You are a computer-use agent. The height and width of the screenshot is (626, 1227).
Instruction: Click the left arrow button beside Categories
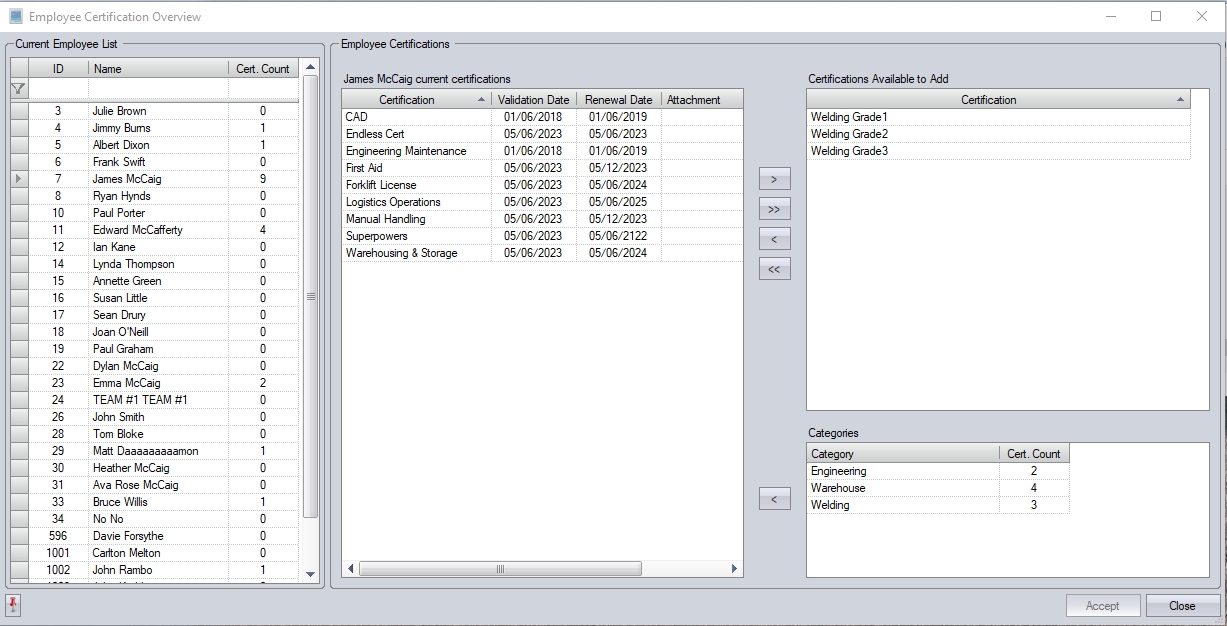[x=774, y=499]
